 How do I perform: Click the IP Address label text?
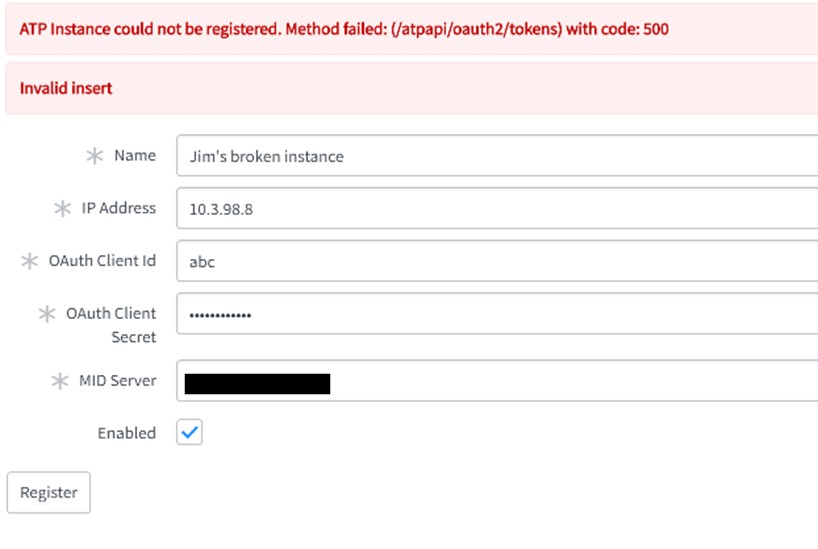coord(119,208)
